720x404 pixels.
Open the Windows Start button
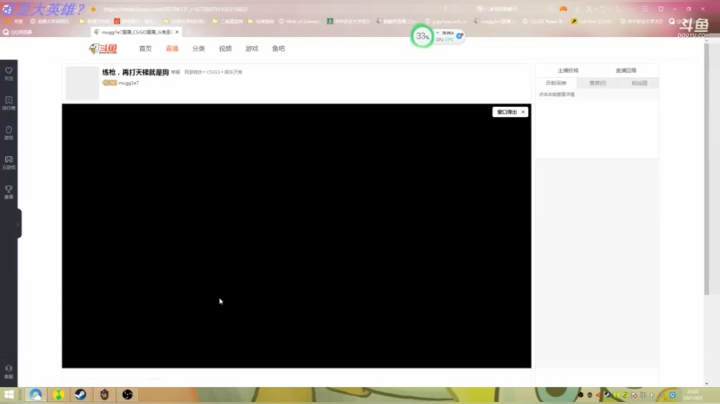point(9,394)
